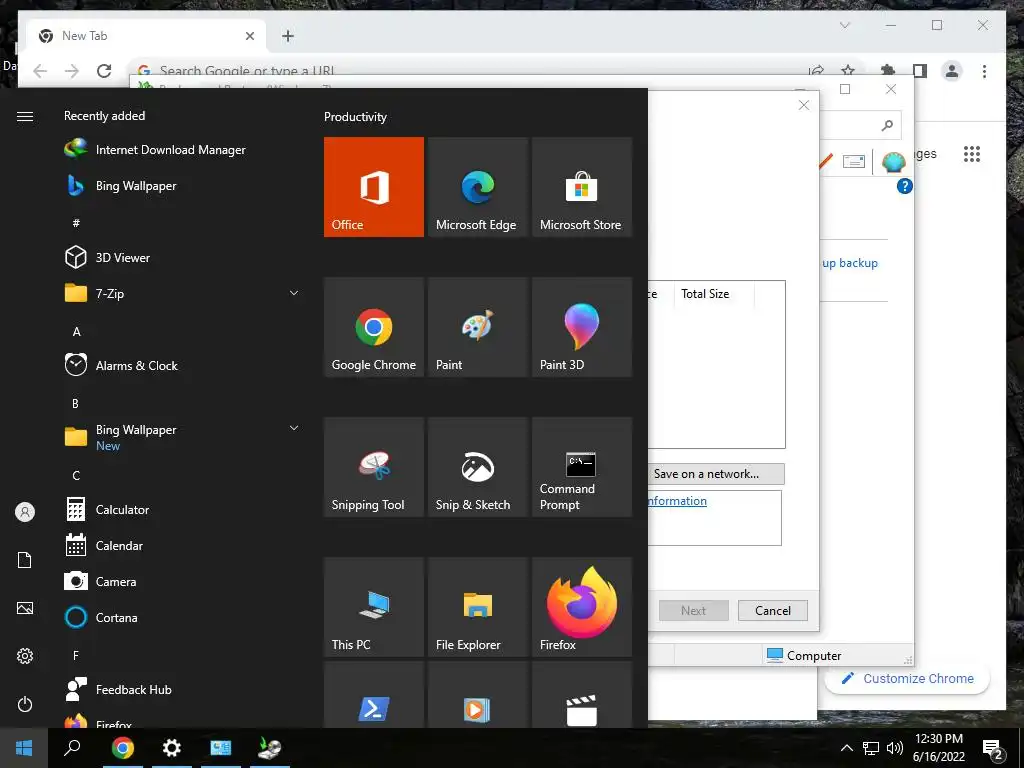Open the Paint tile

(x=477, y=327)
